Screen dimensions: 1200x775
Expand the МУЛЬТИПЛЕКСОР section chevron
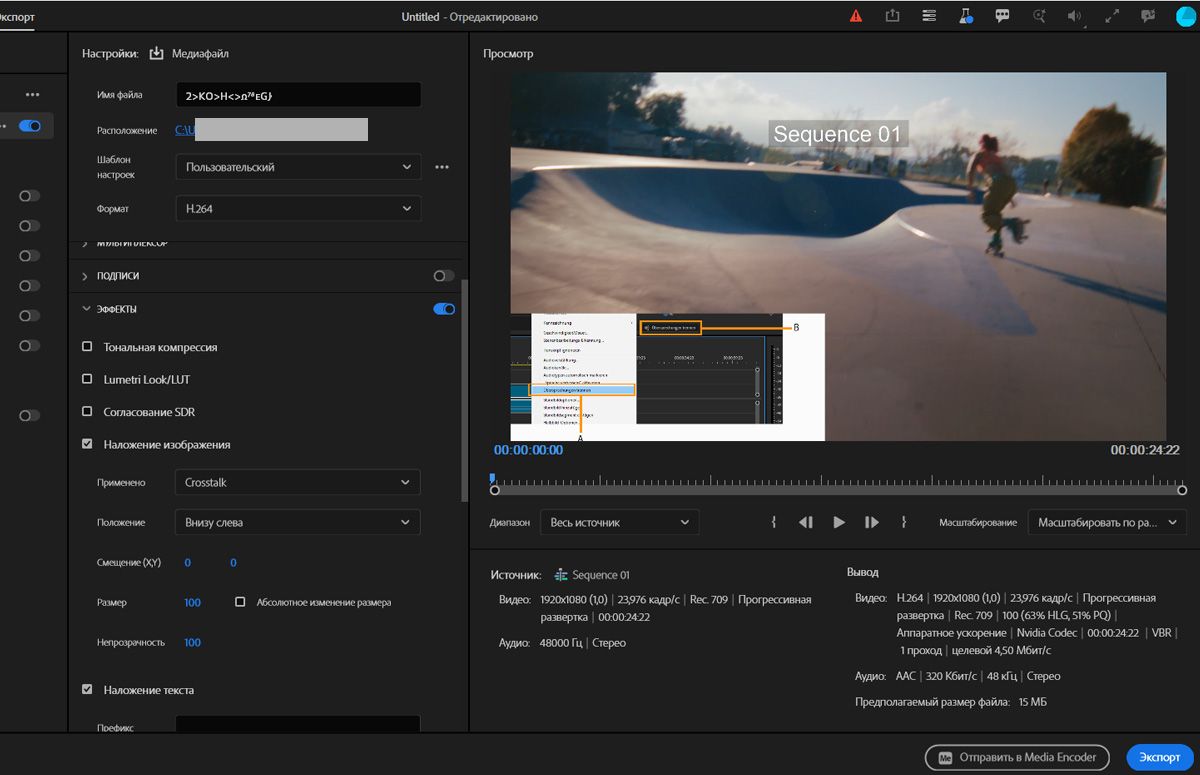86,243
